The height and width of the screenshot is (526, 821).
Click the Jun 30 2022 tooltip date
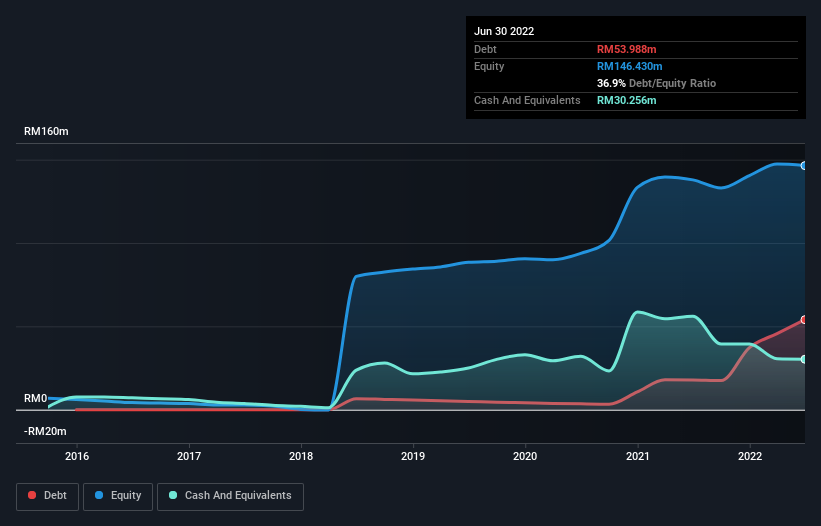(x=504, y=31)
